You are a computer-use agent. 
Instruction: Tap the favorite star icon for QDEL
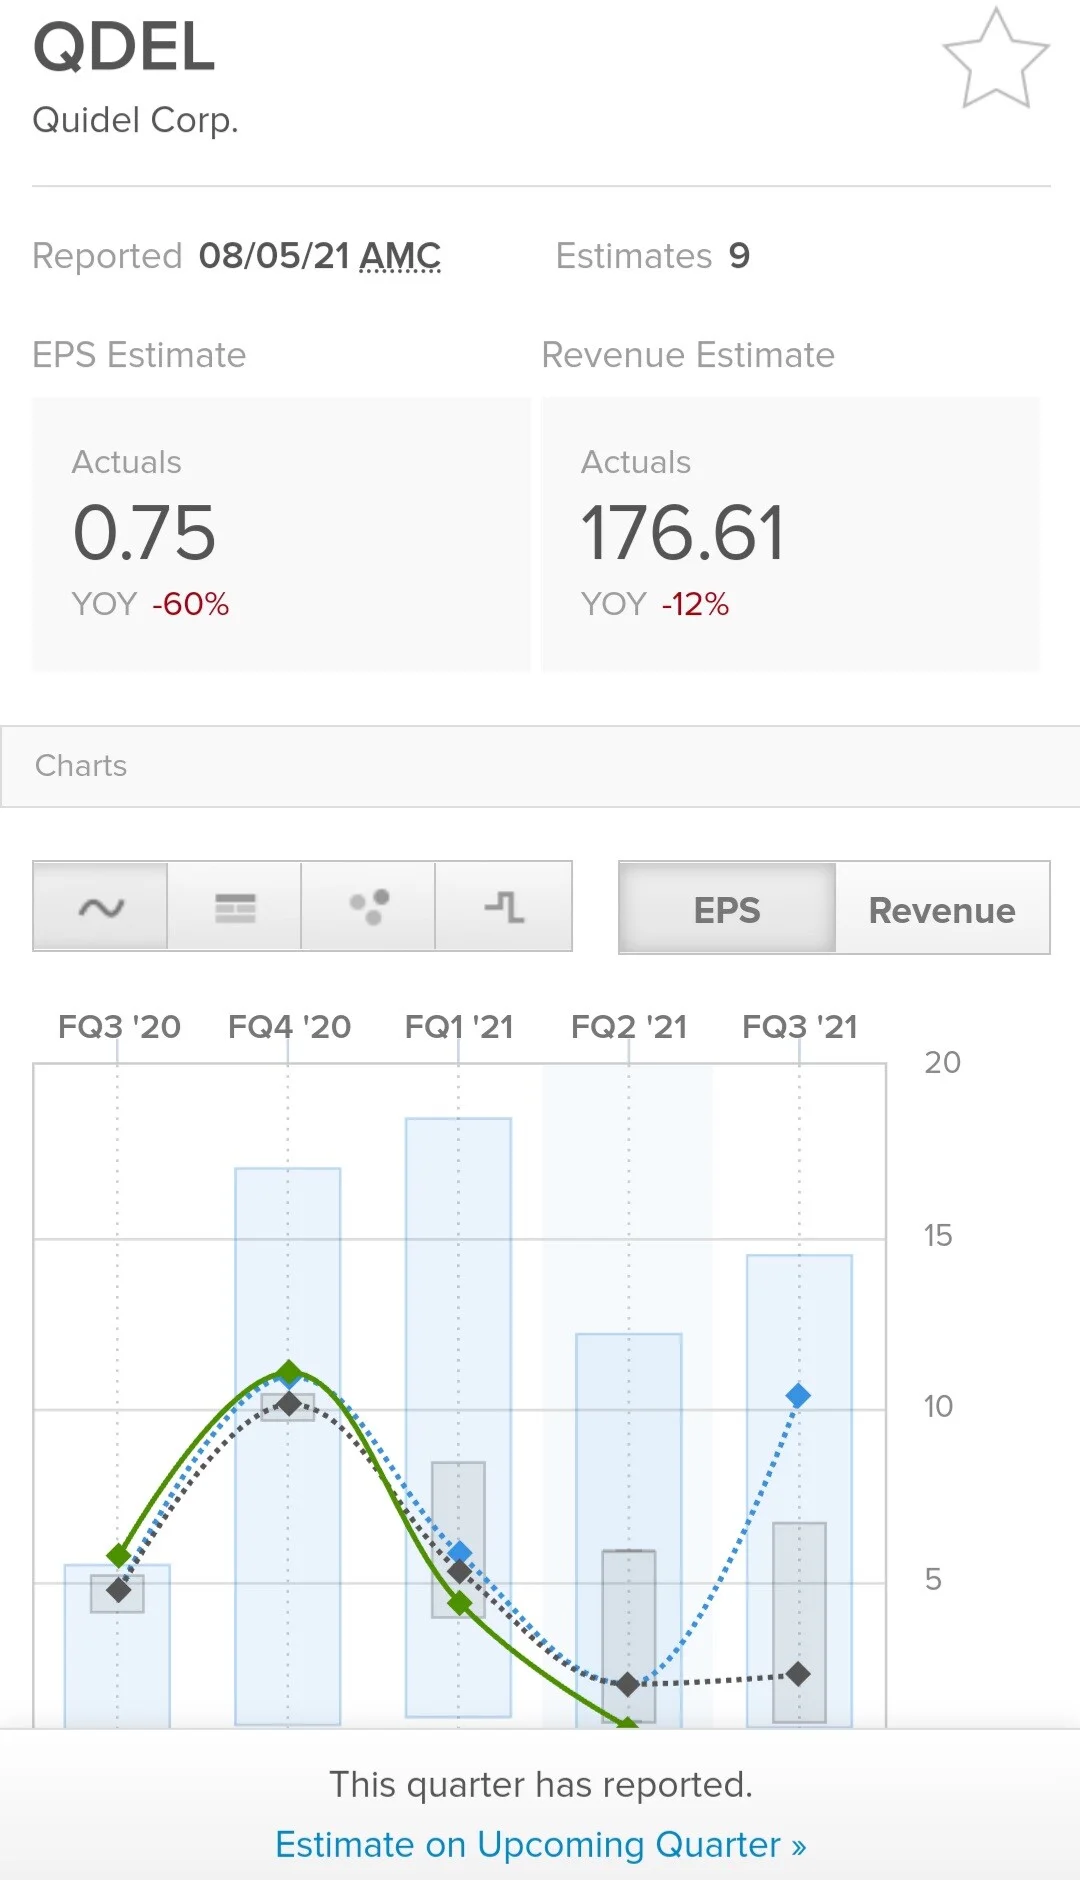coord(996,59)
